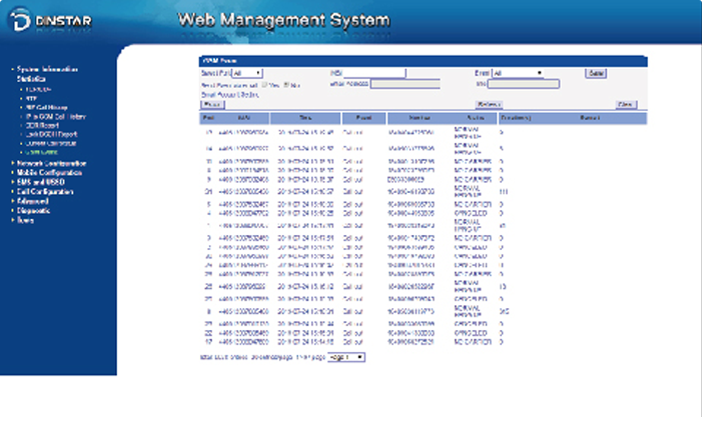Open IP to GSM Call History
702x429 pixels.
point(56,116)
